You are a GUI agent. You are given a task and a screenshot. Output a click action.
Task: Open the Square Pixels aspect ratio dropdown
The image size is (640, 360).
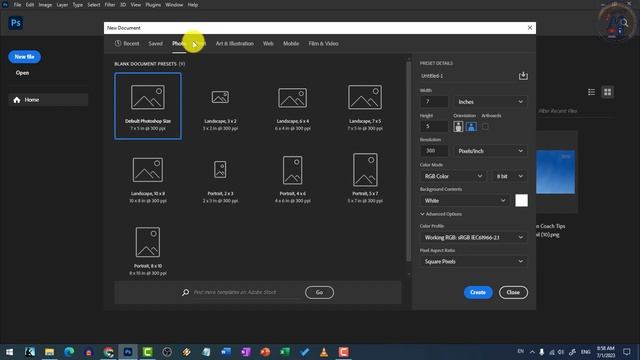click(x=473, y=261)
